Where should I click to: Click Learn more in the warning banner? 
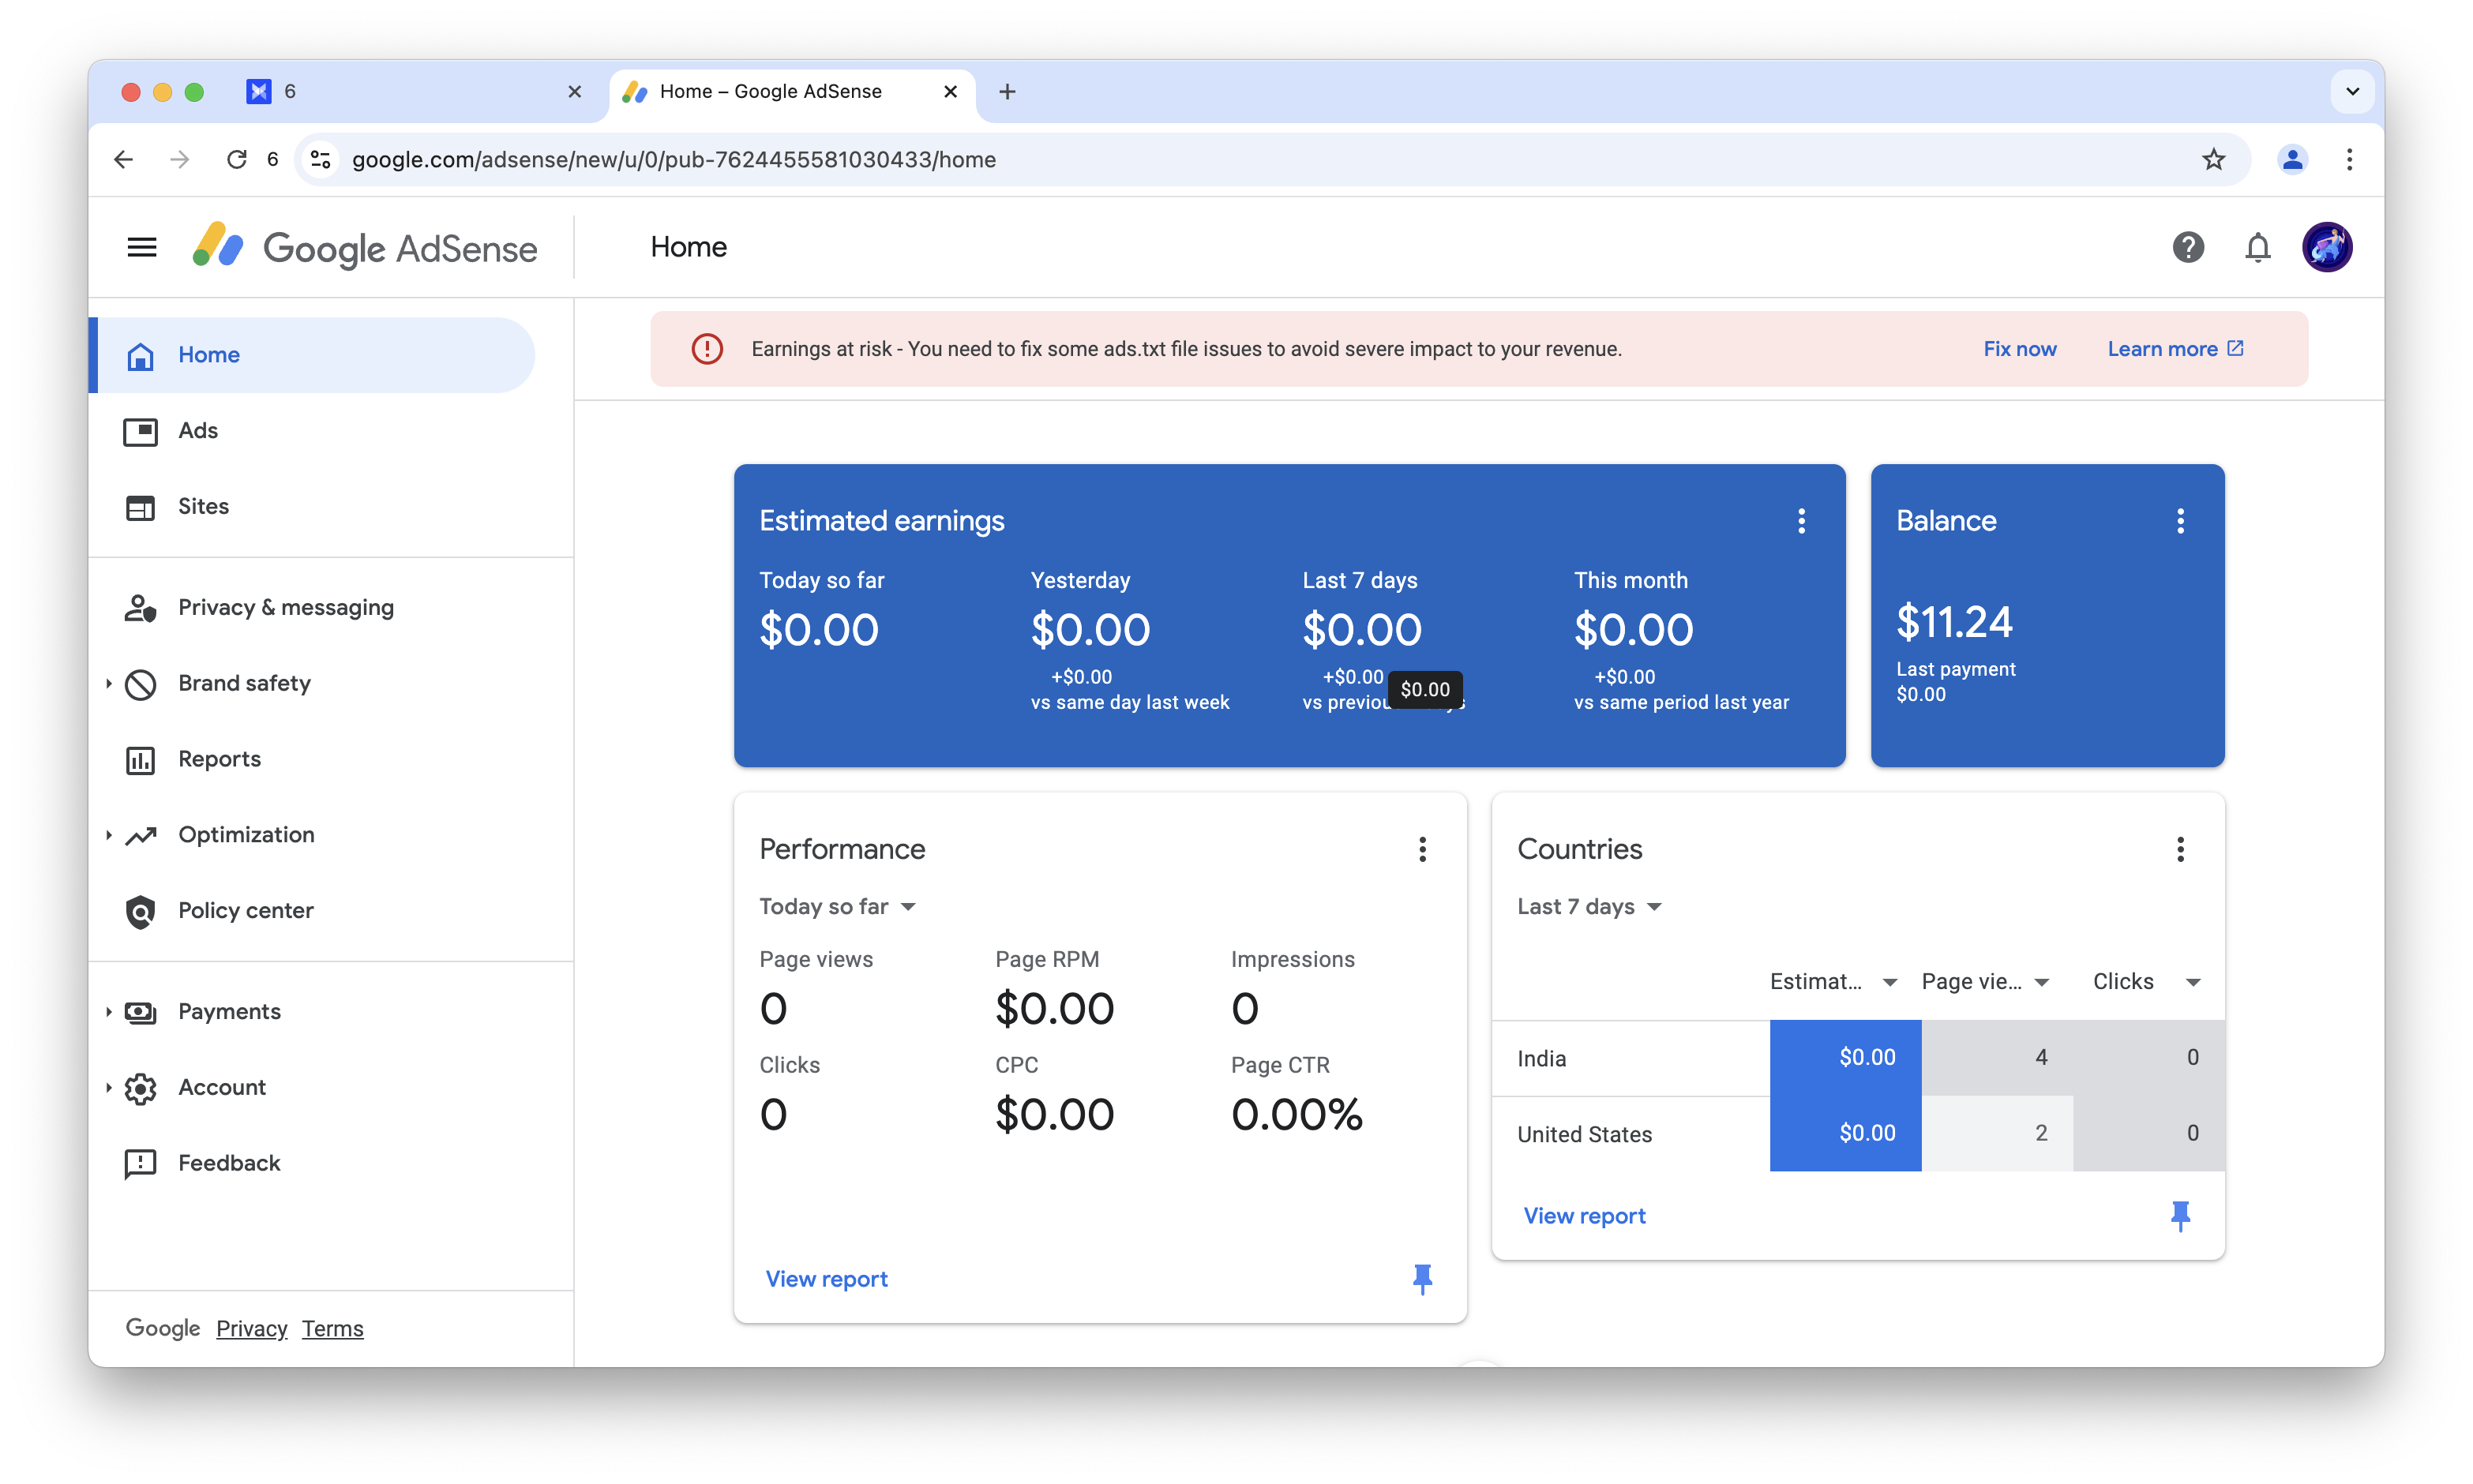(2175, 349)
